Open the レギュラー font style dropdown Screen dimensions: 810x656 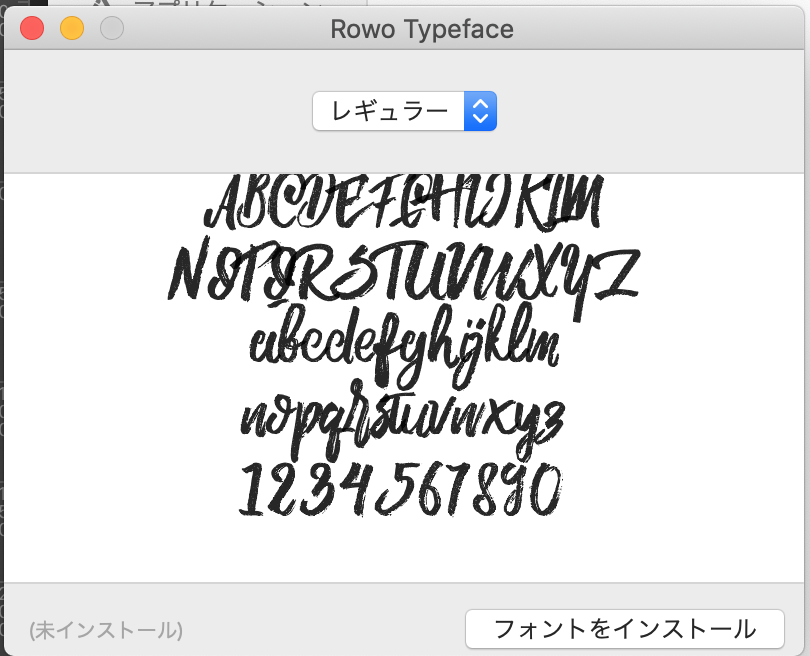[404, 111]
